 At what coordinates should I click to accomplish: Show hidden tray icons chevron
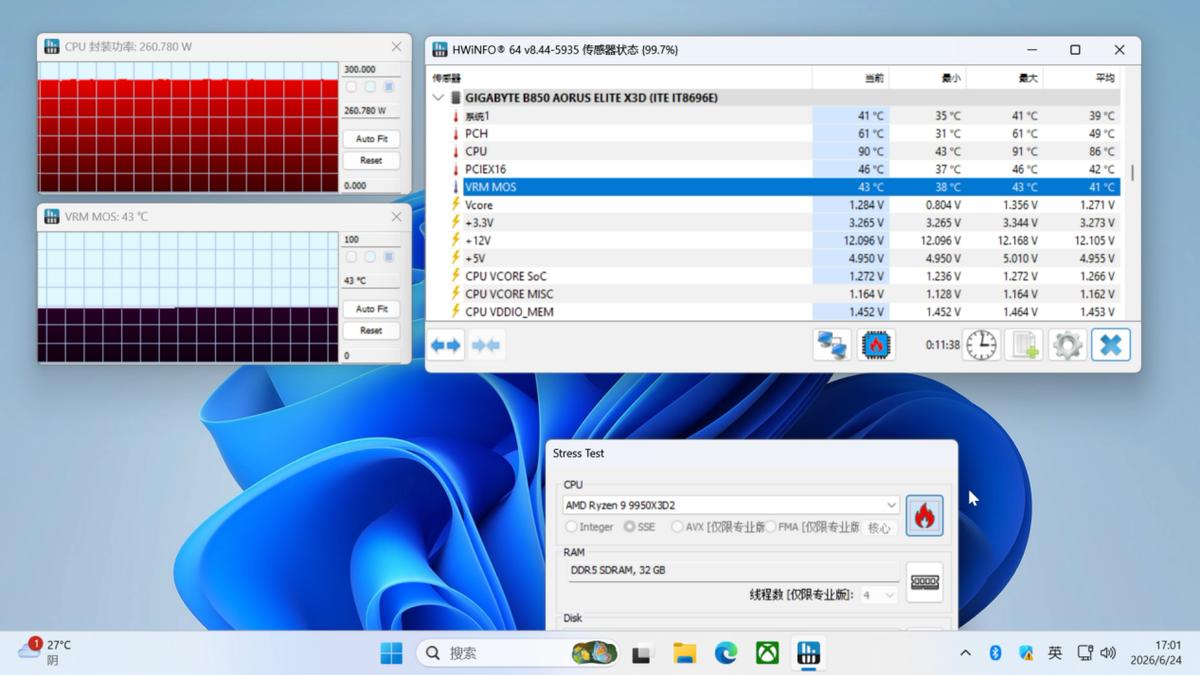pos(965,653)
